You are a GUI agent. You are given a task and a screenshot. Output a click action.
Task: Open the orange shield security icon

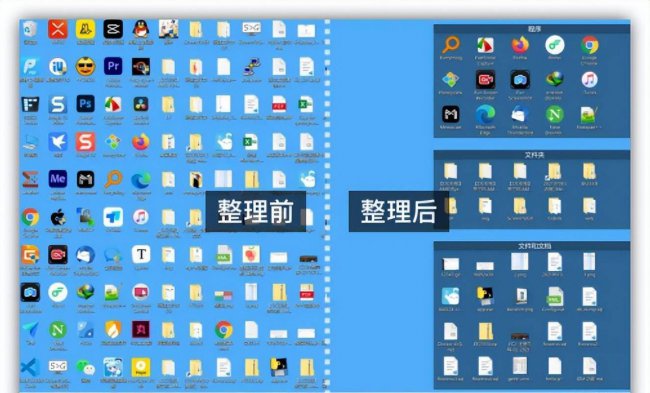[113, 330]
